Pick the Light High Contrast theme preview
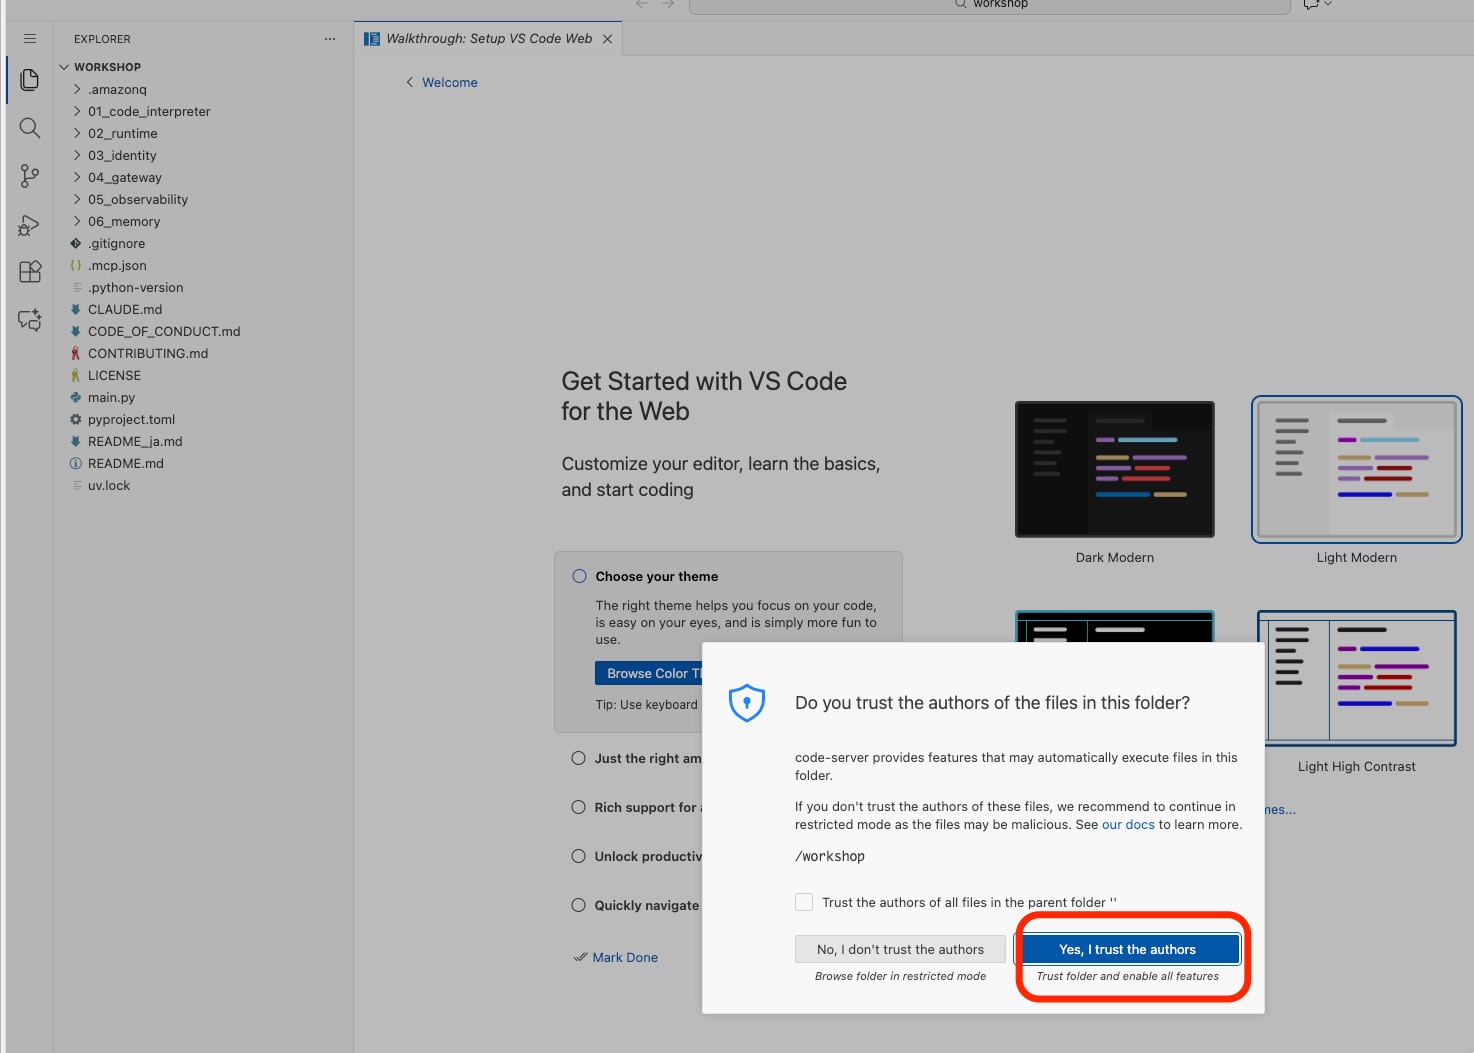 (x=1357, y=678)
